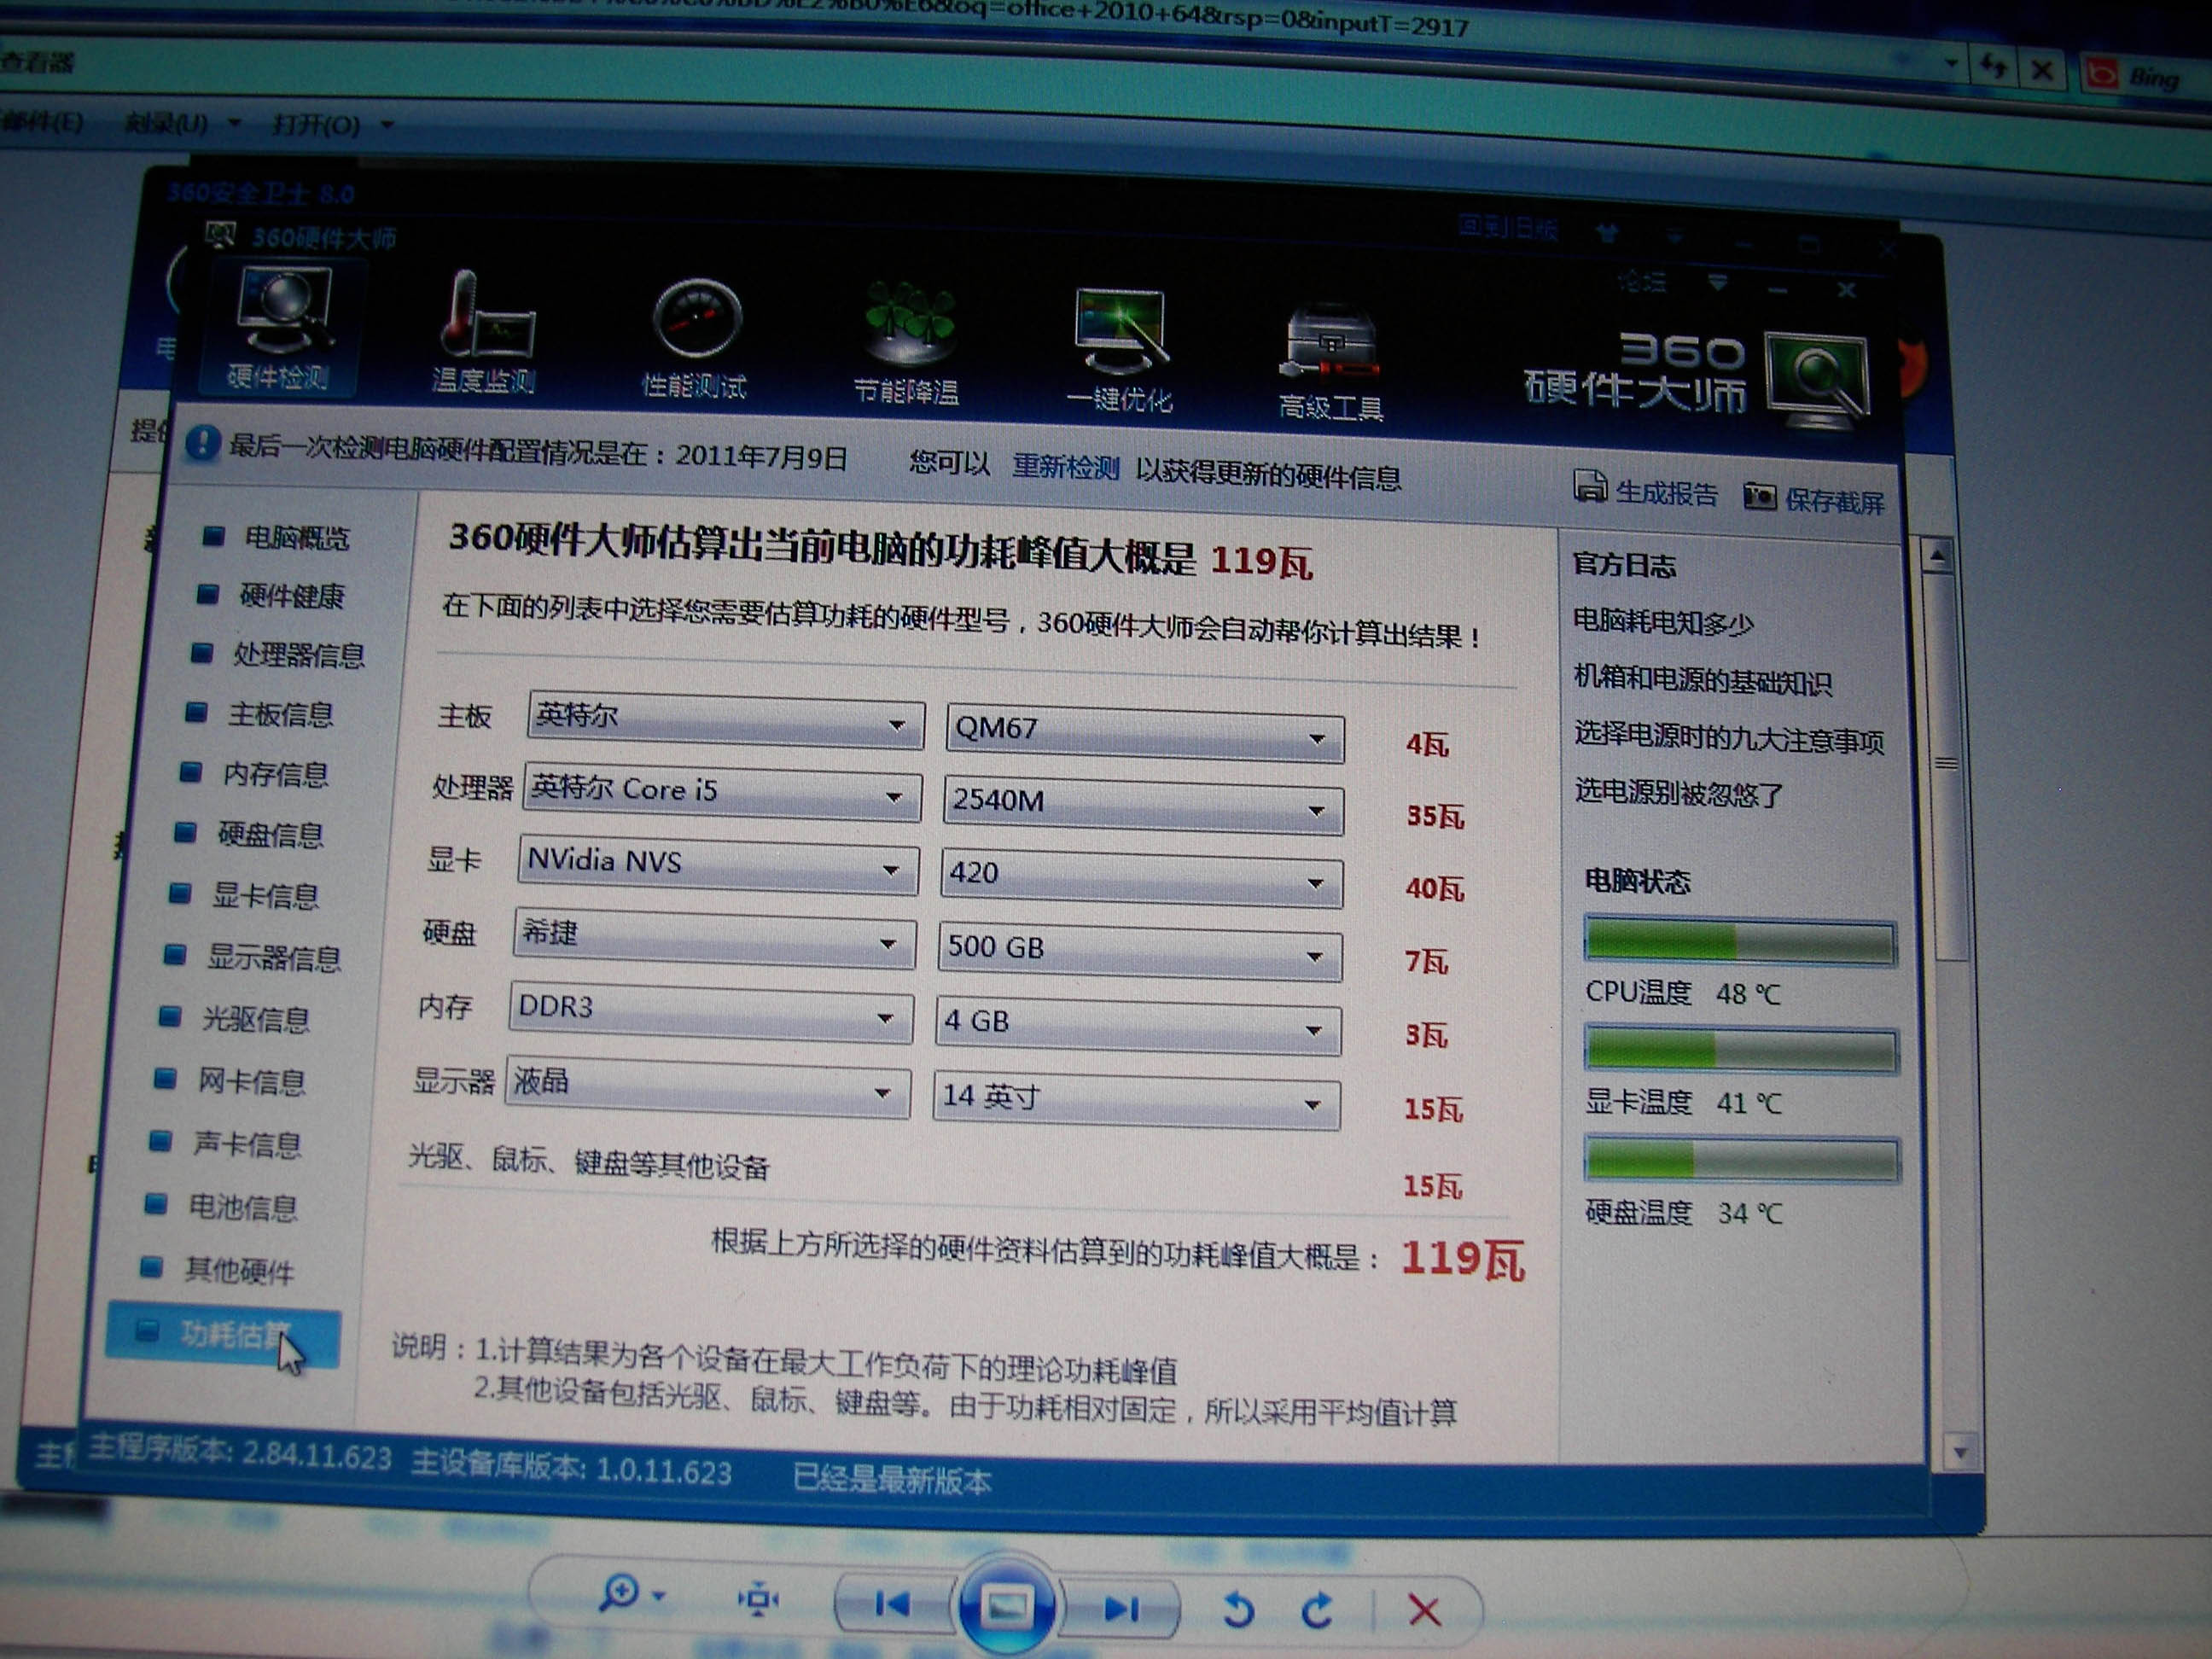This screenshot has width=2212, height=1659.
Task: Click the 重新检测 re-detect link
Action: 1066,466
